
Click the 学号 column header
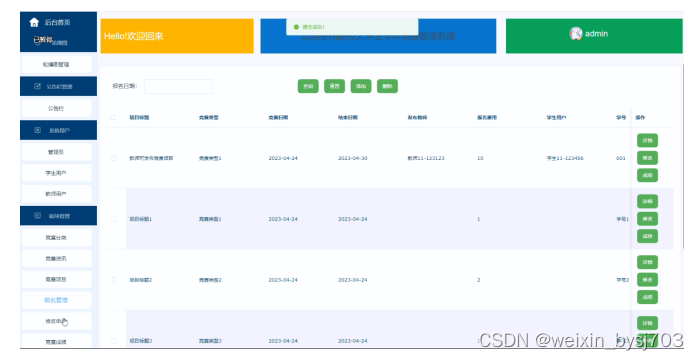pyautogui.click(x=621, y=118)
